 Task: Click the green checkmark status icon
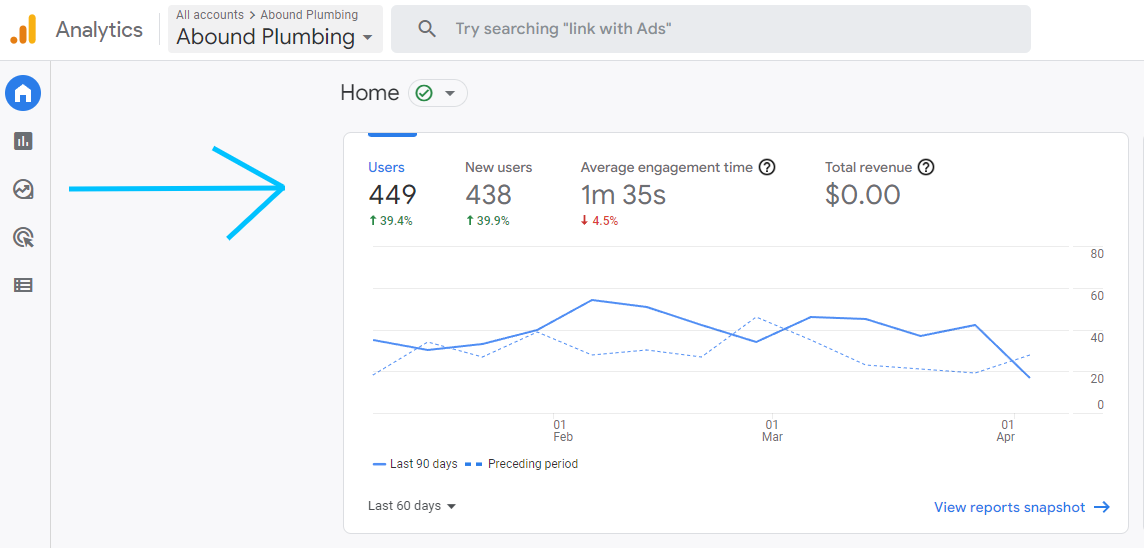pos(424,93)
